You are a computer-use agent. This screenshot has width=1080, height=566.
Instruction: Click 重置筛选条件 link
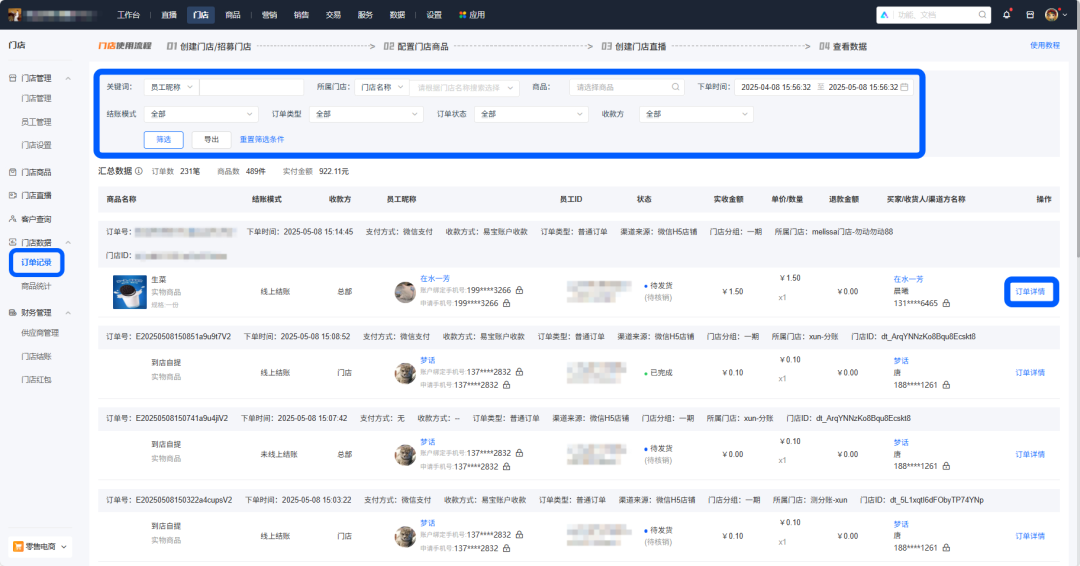[x=262, y=139]
